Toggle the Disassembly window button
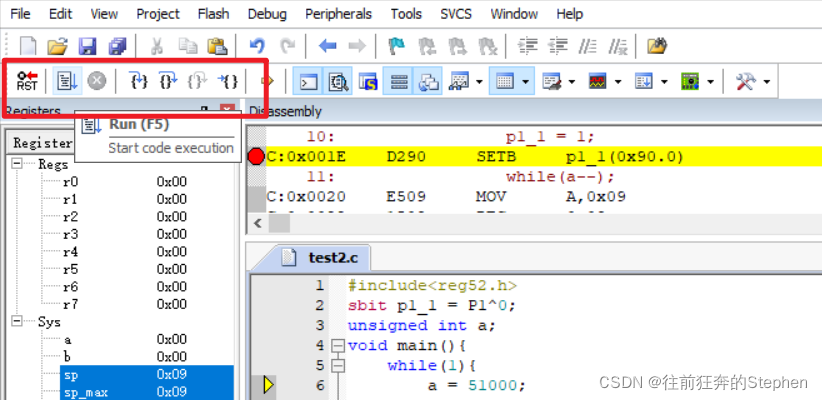Image resolution: width=822 pixels, height=400 pixels. point(338,81)
